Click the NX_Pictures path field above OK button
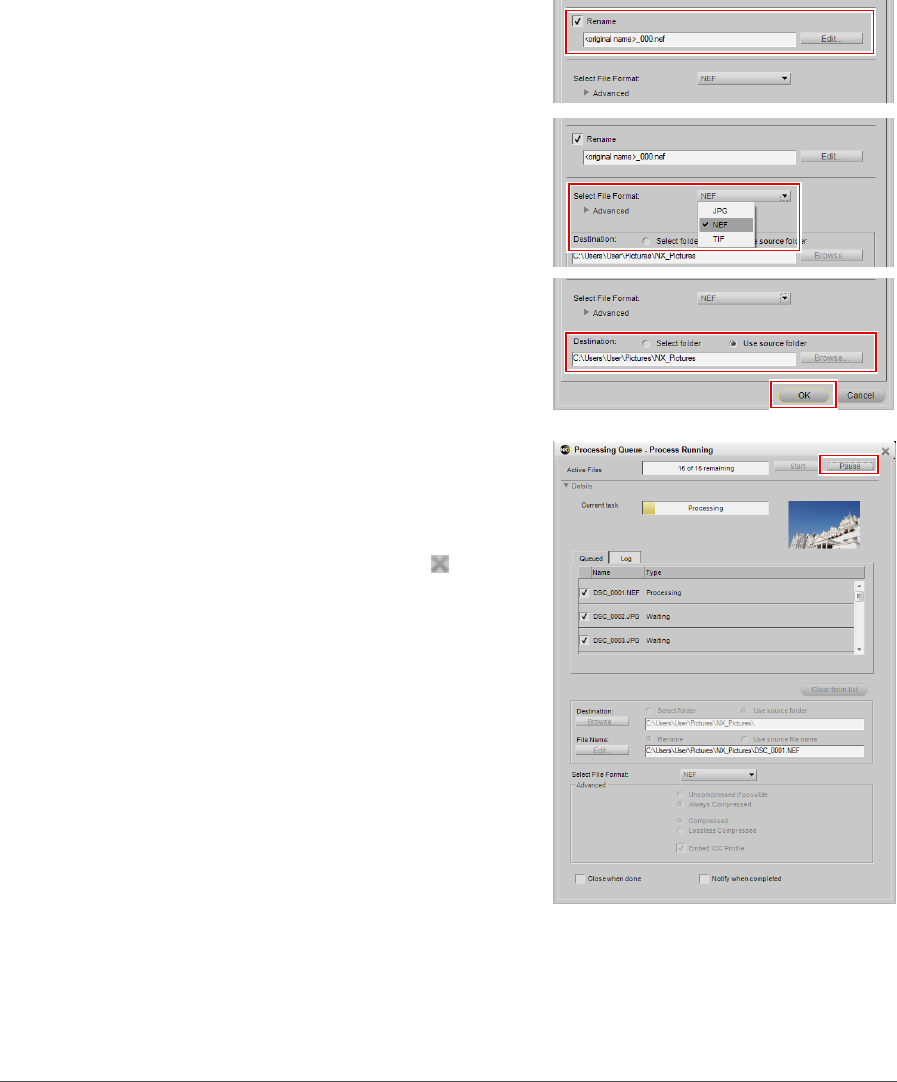 pos(684,359)
